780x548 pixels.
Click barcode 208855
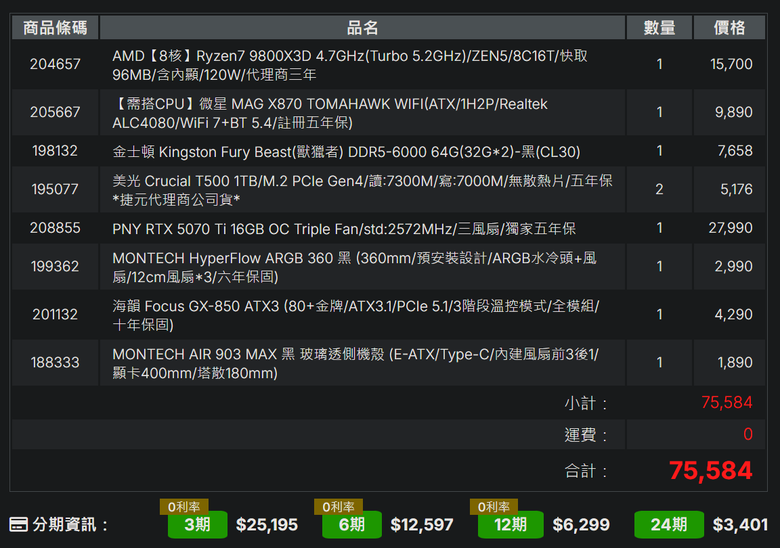(x=55, y=228)
